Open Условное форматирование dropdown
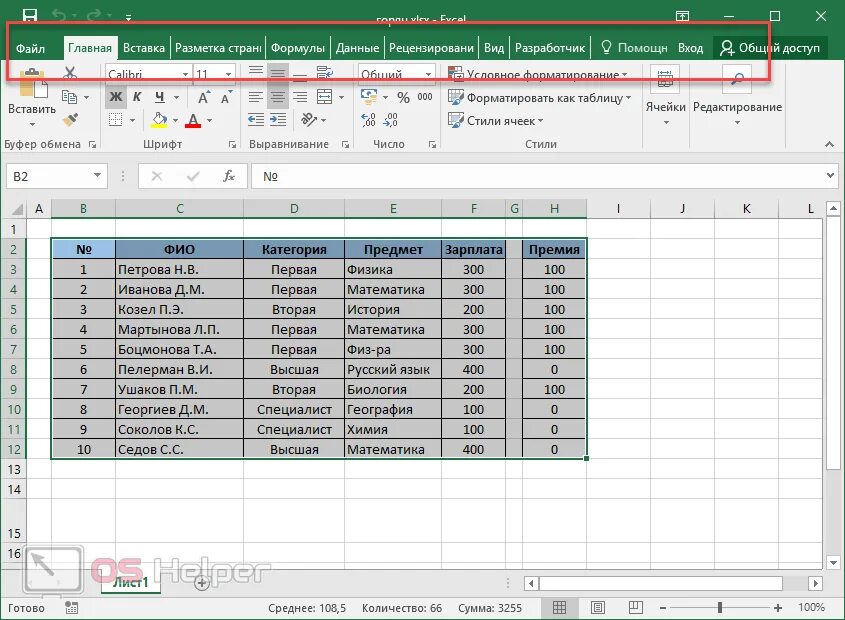845x620 pixels. click(x=538, y=74)
